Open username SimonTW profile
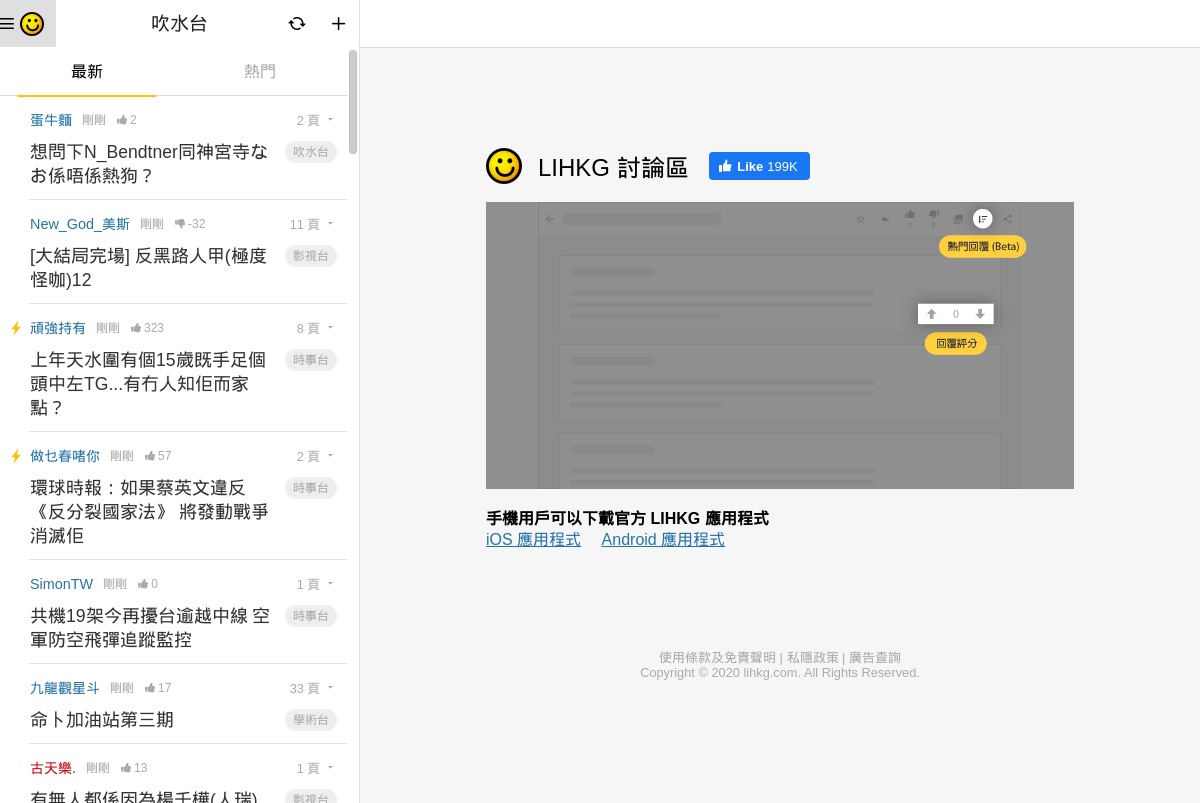This screenshot has width=1200, height=803. [61, 584]
